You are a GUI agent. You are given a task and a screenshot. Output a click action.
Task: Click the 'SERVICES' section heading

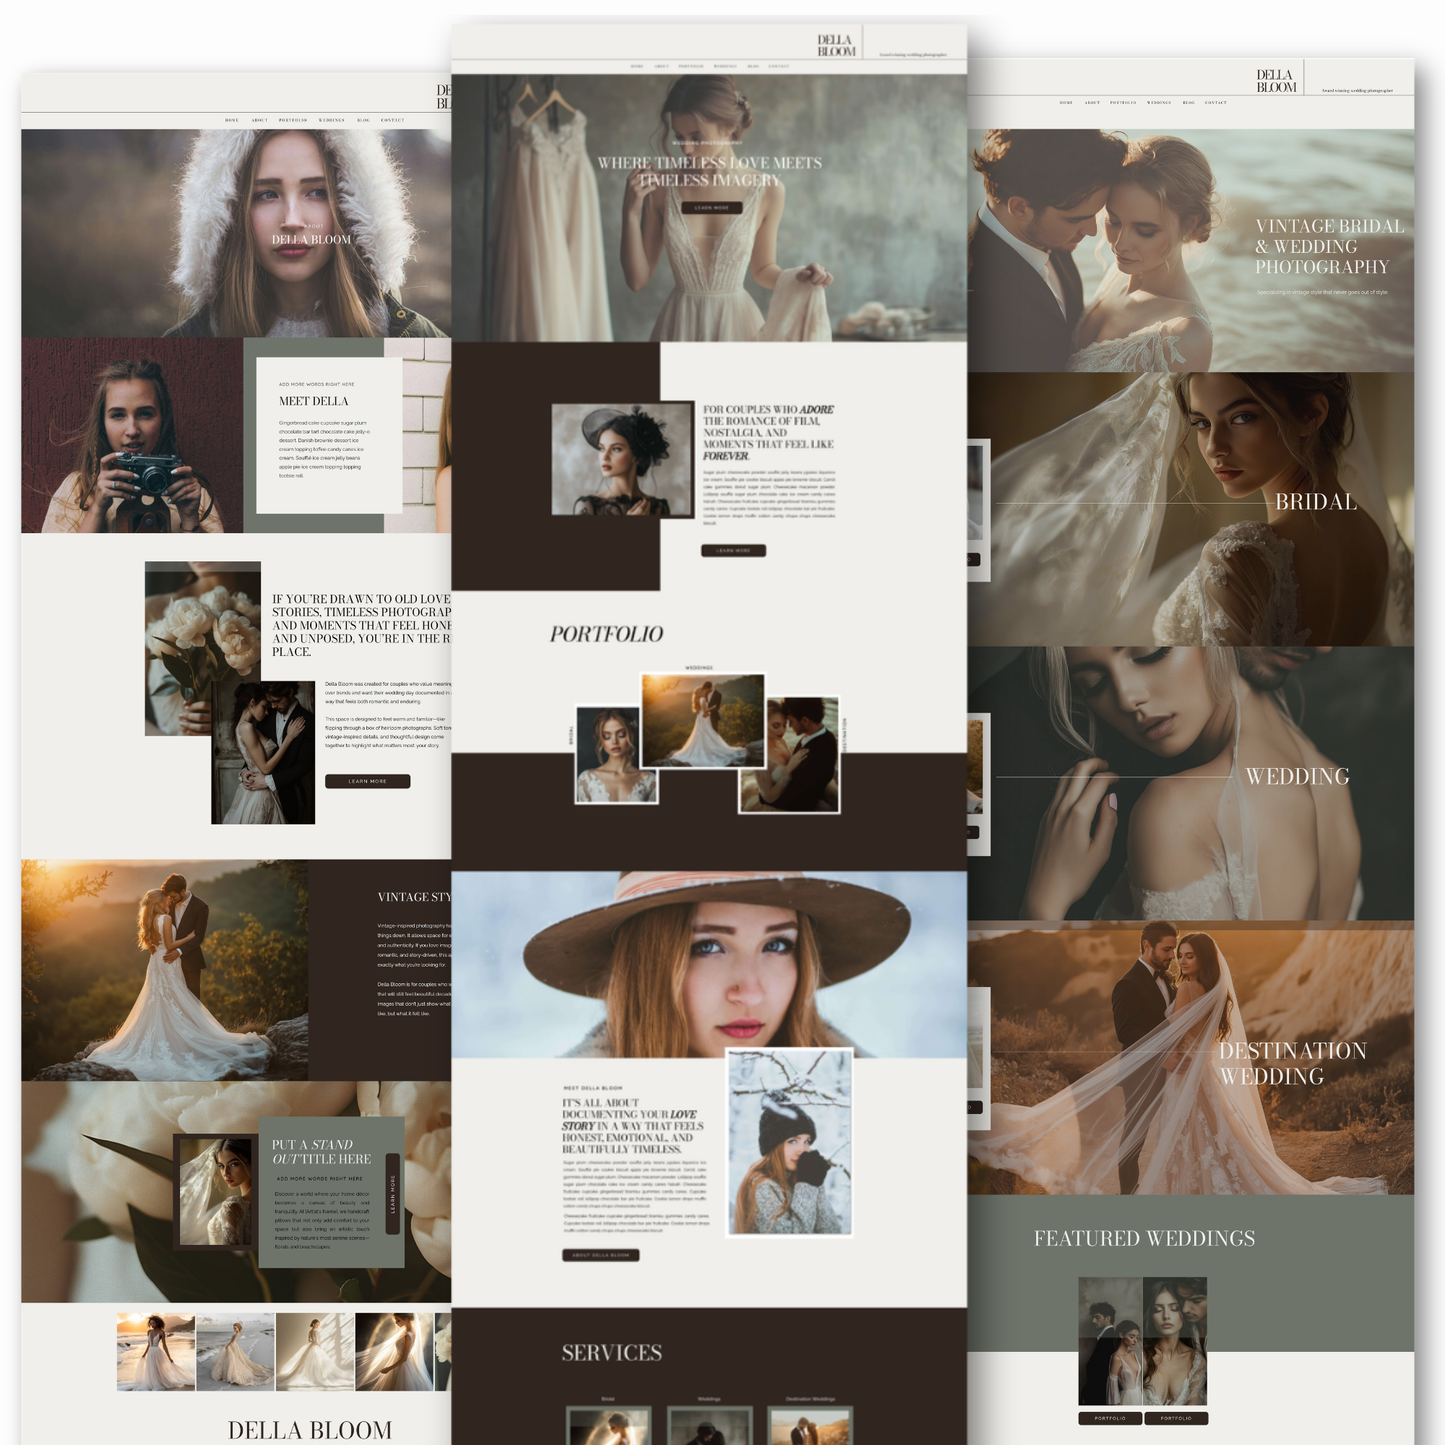tap(612, 1353)
